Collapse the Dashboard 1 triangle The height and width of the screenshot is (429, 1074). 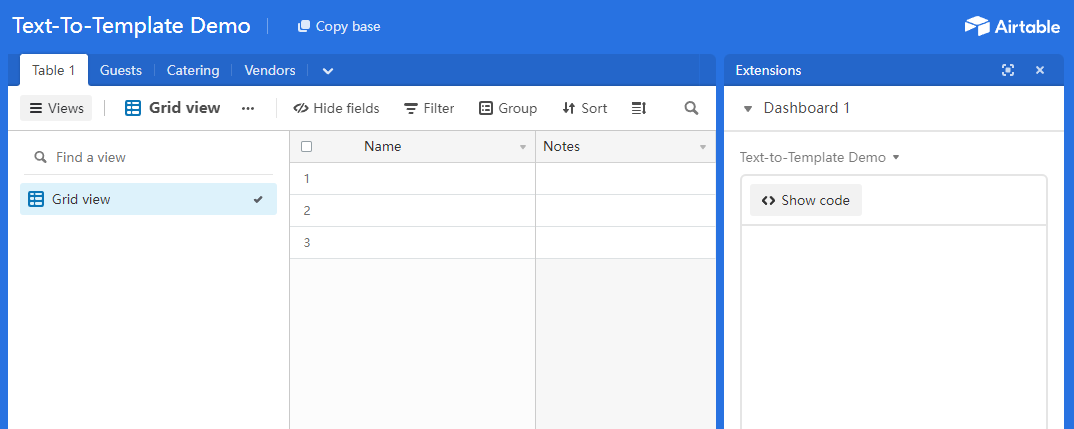click(748, 108)
